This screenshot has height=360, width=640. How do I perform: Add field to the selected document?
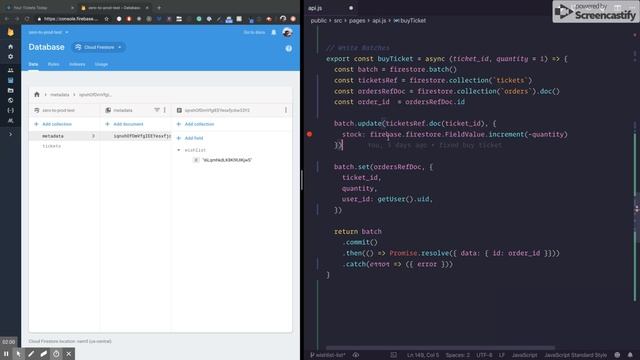click(190, 138)
